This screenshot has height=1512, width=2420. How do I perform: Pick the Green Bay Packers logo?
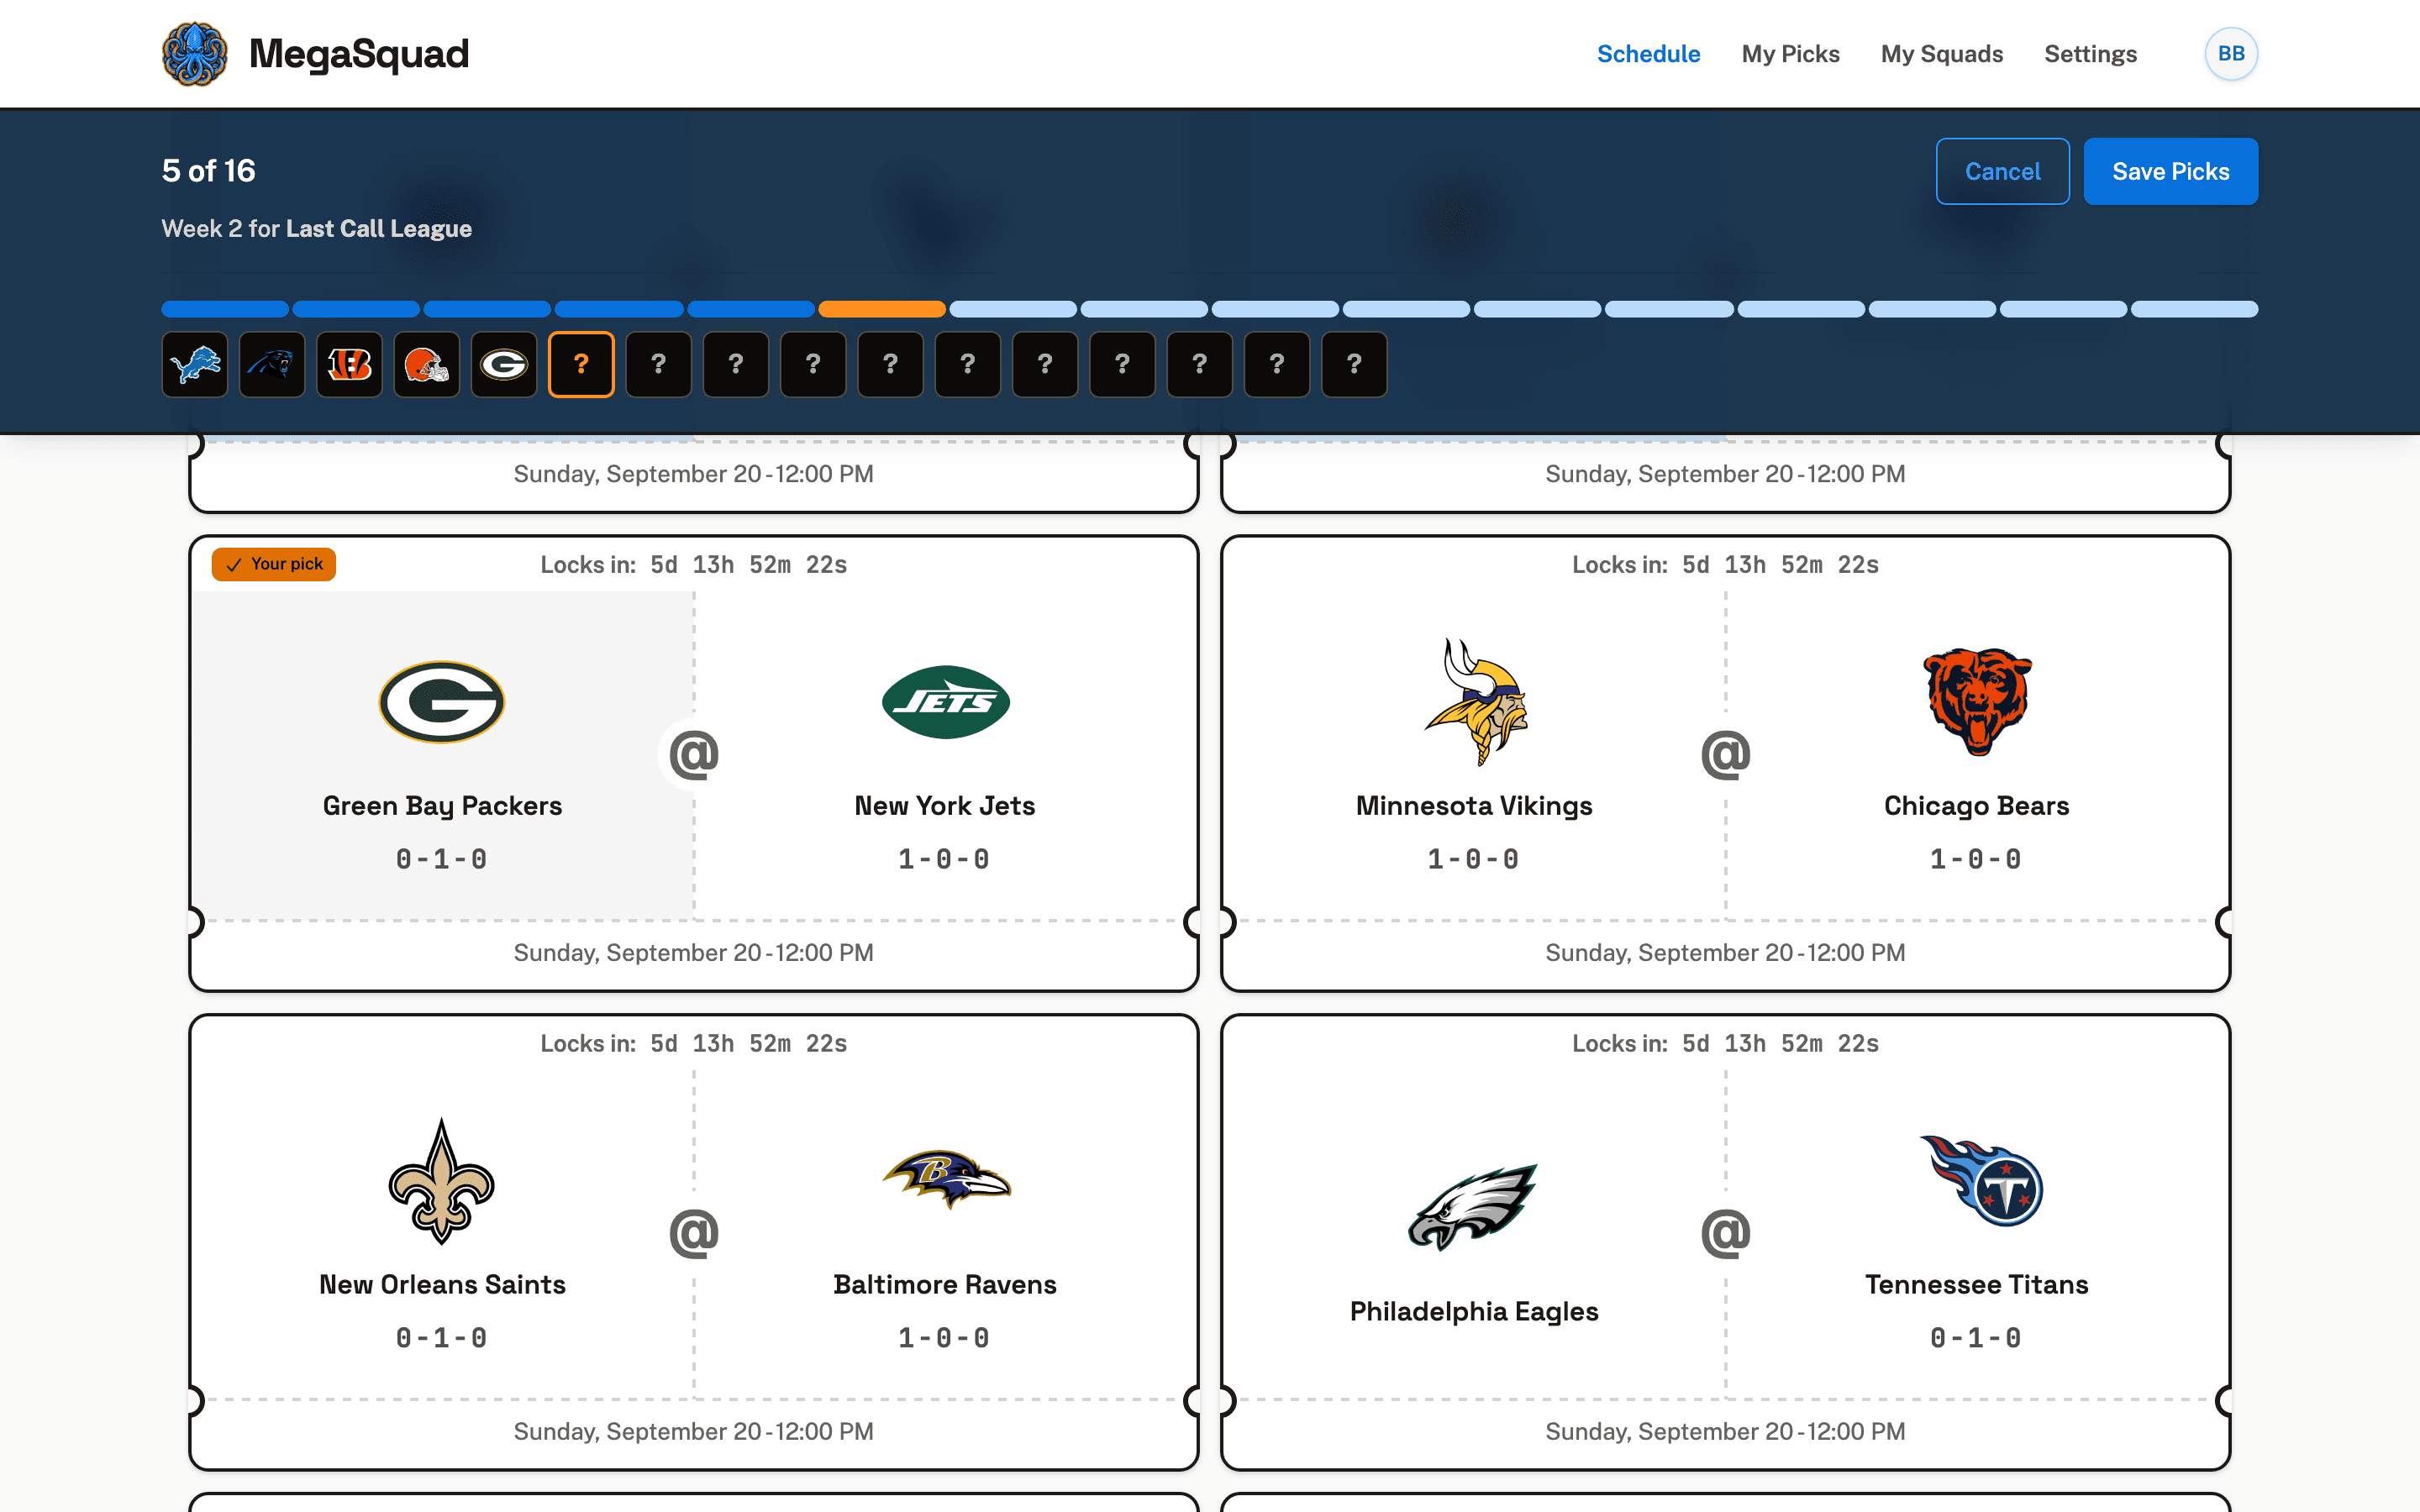tap(442, 702)
